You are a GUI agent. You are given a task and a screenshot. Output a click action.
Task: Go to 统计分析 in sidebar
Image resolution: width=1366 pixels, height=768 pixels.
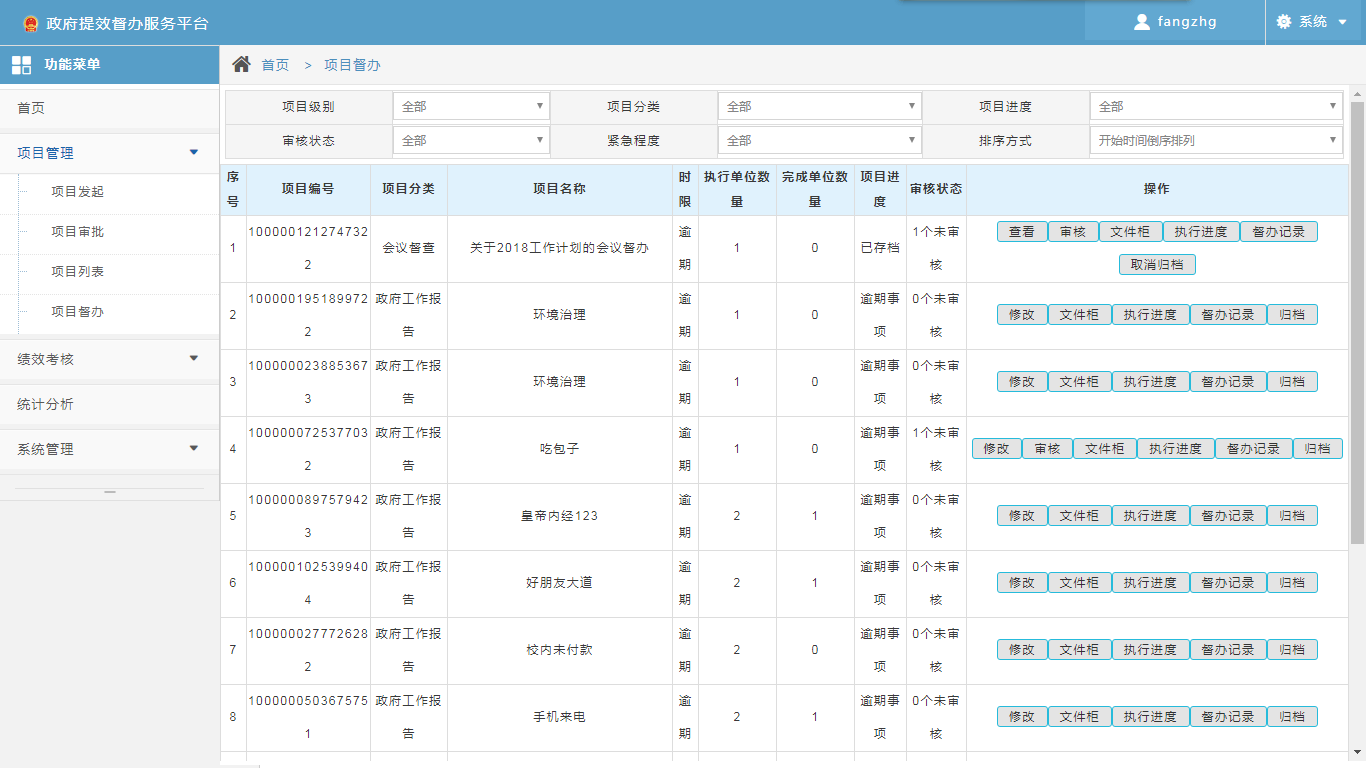pos(45,405)
